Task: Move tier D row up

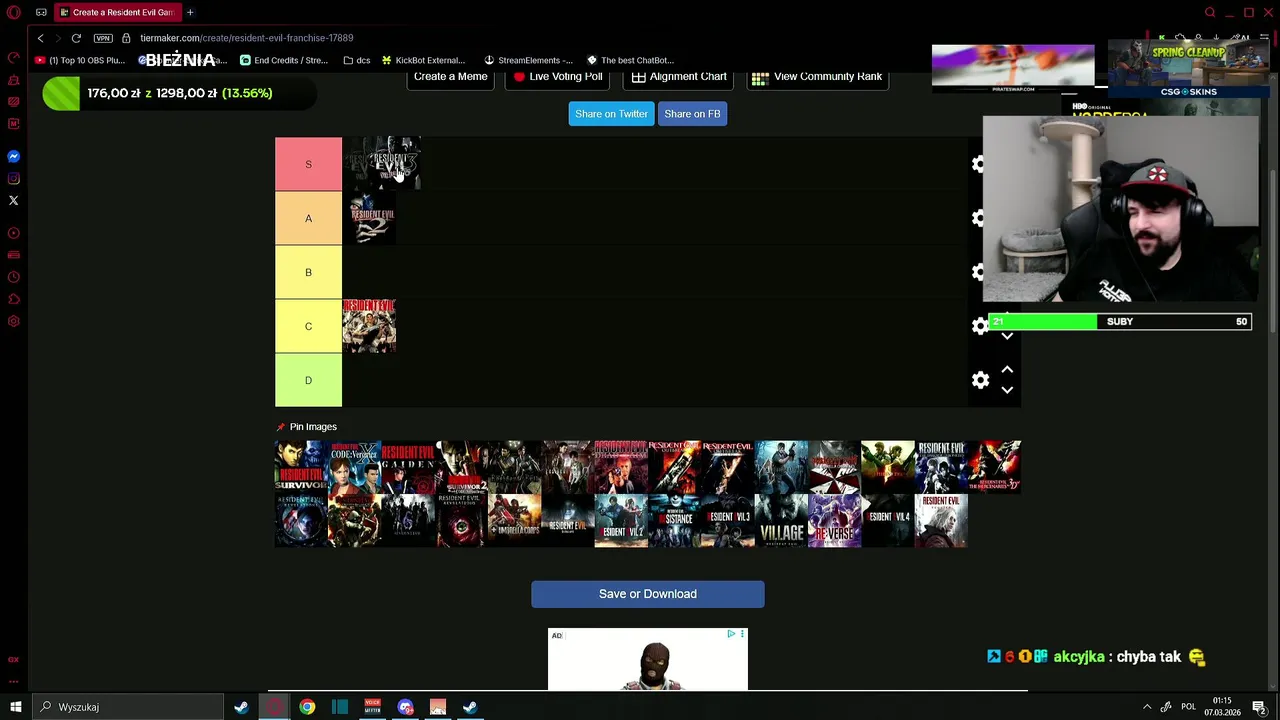Action: (x=1007, y=370)
